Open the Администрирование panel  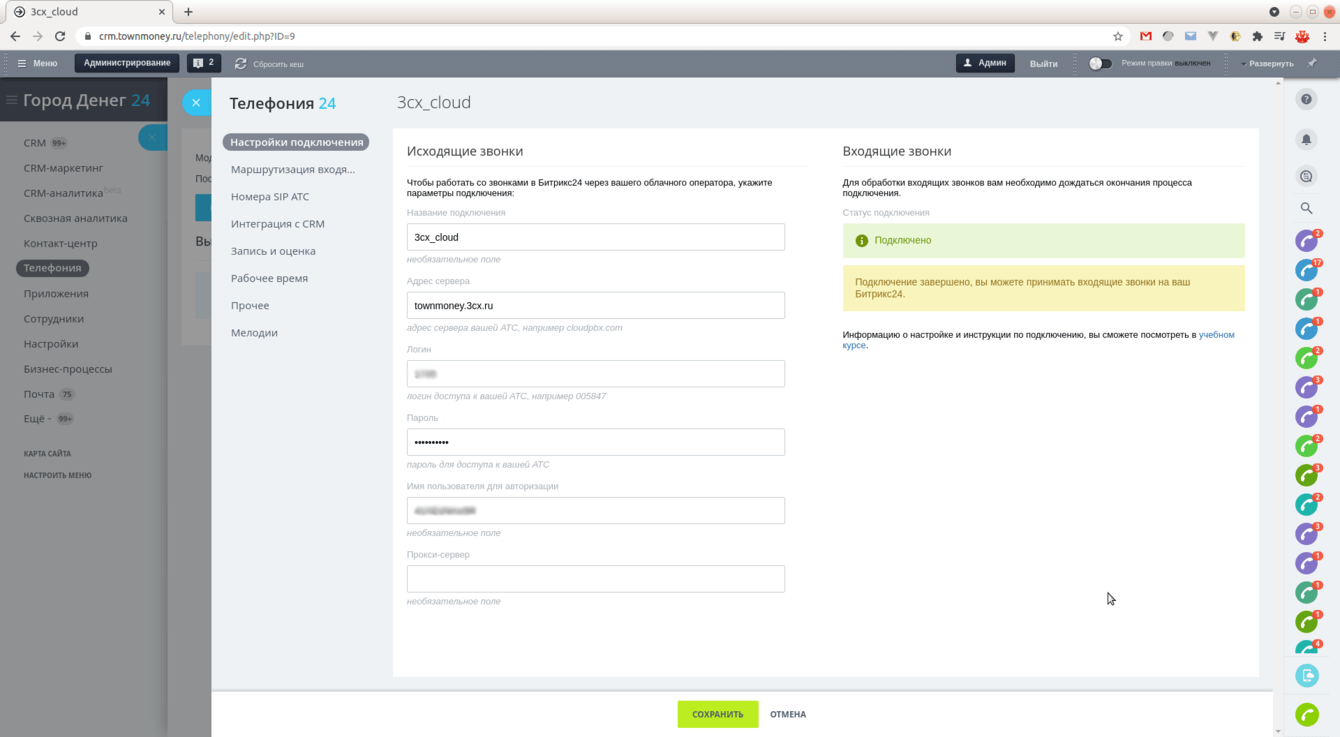click(127, 63)
